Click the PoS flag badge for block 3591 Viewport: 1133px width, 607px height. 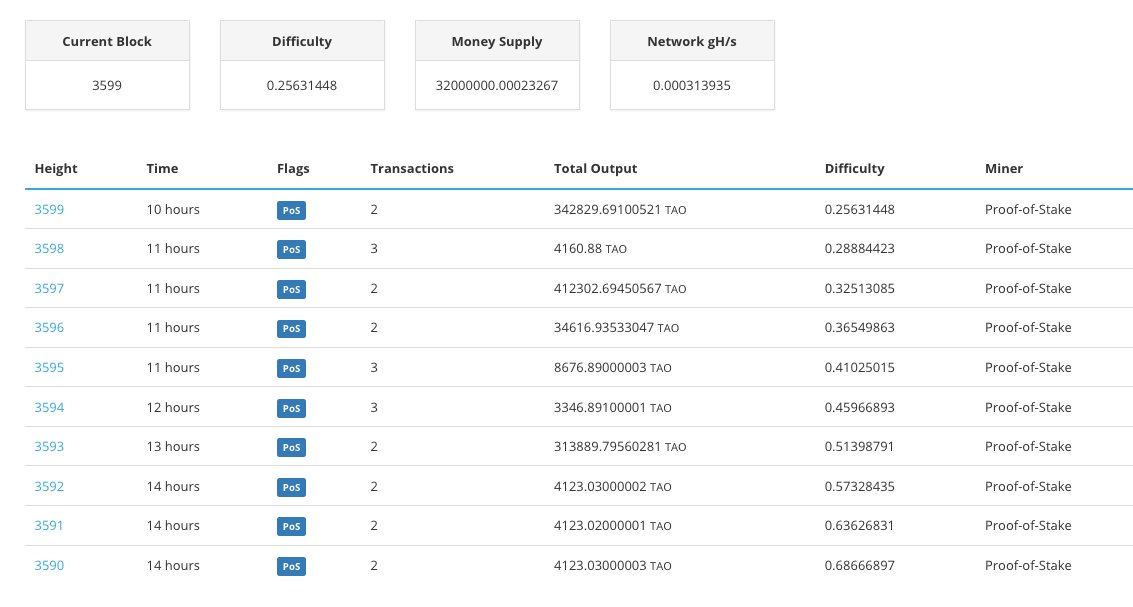(x=291, y=526)
